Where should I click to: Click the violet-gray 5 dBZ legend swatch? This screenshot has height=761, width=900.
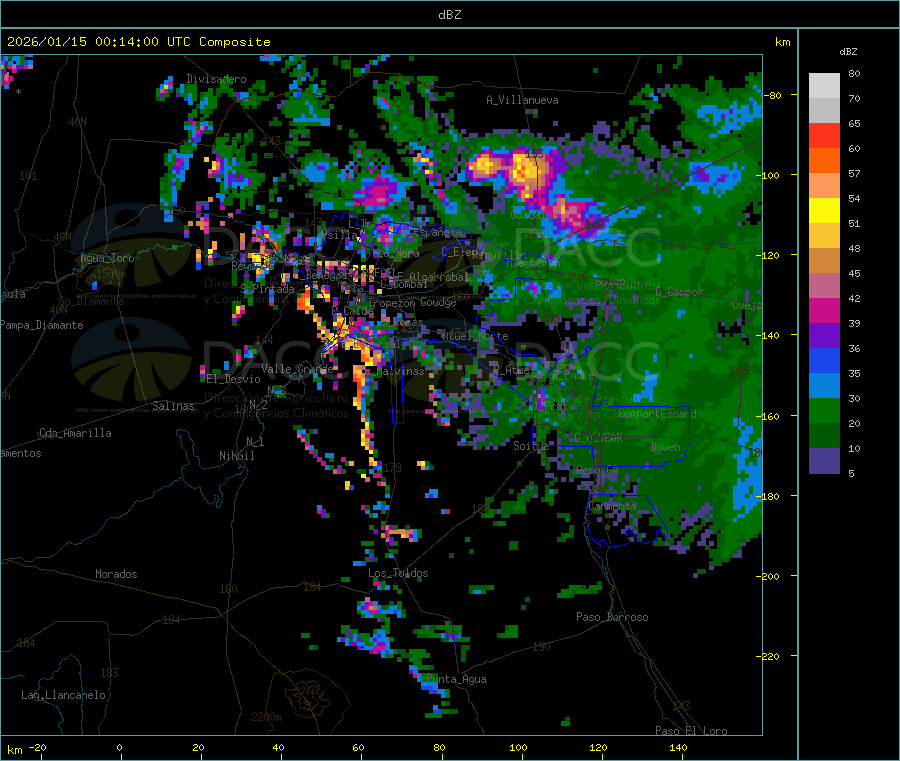[824, 461]
